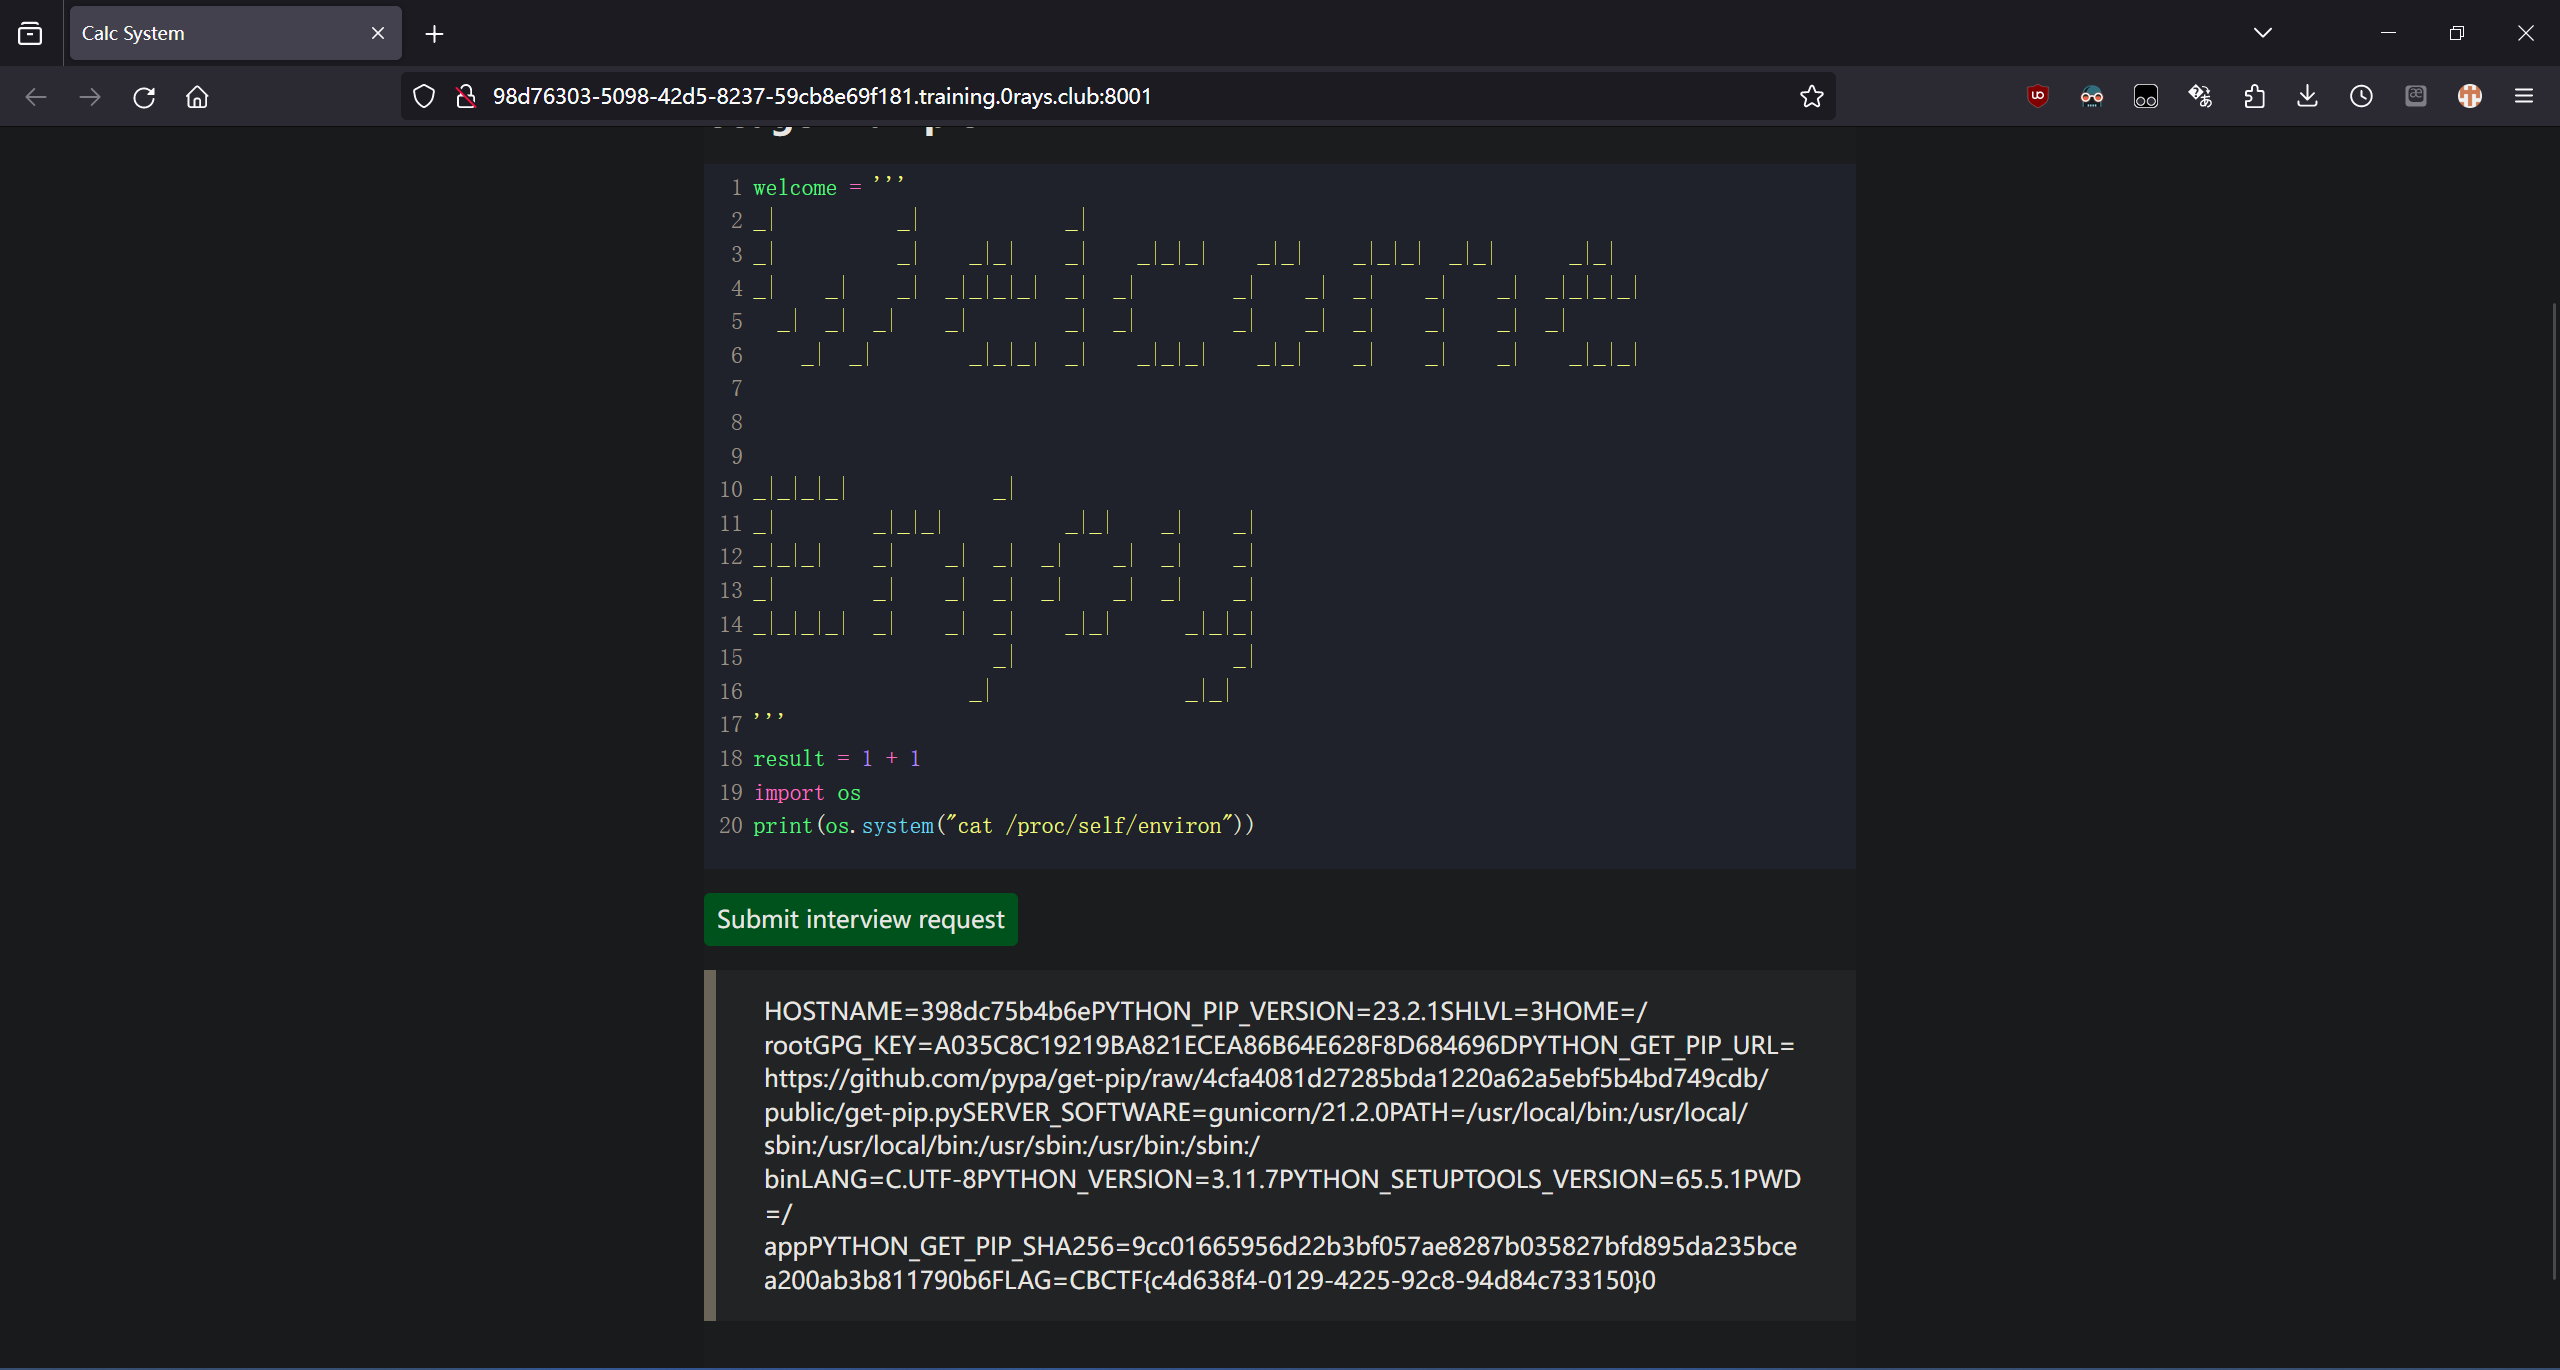
Task: Close the Calc System tab
Action: [x=378, y=33]
